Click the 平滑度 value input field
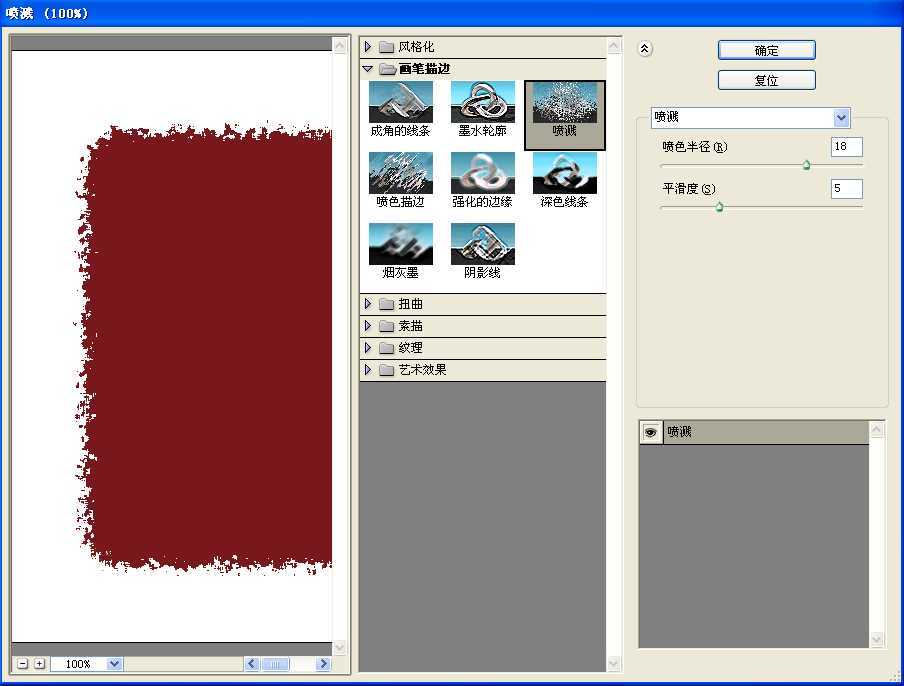This screenshot has width=904, height=686. pyautogui.click(x=846, y=189)
